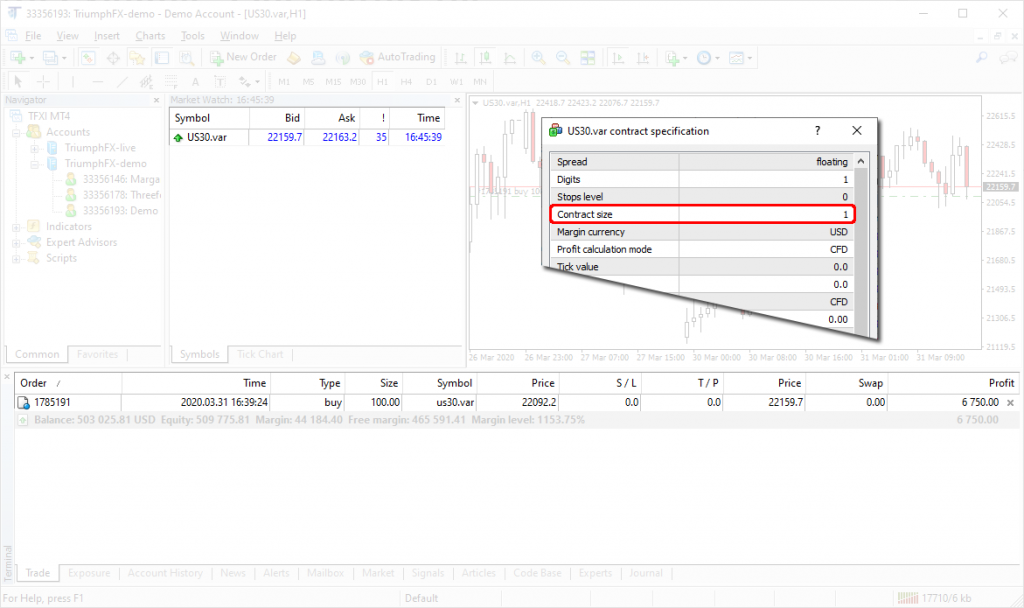Draw a horizontal line tool
This screenshot has width=1024, height=608.
click(97, 82)
